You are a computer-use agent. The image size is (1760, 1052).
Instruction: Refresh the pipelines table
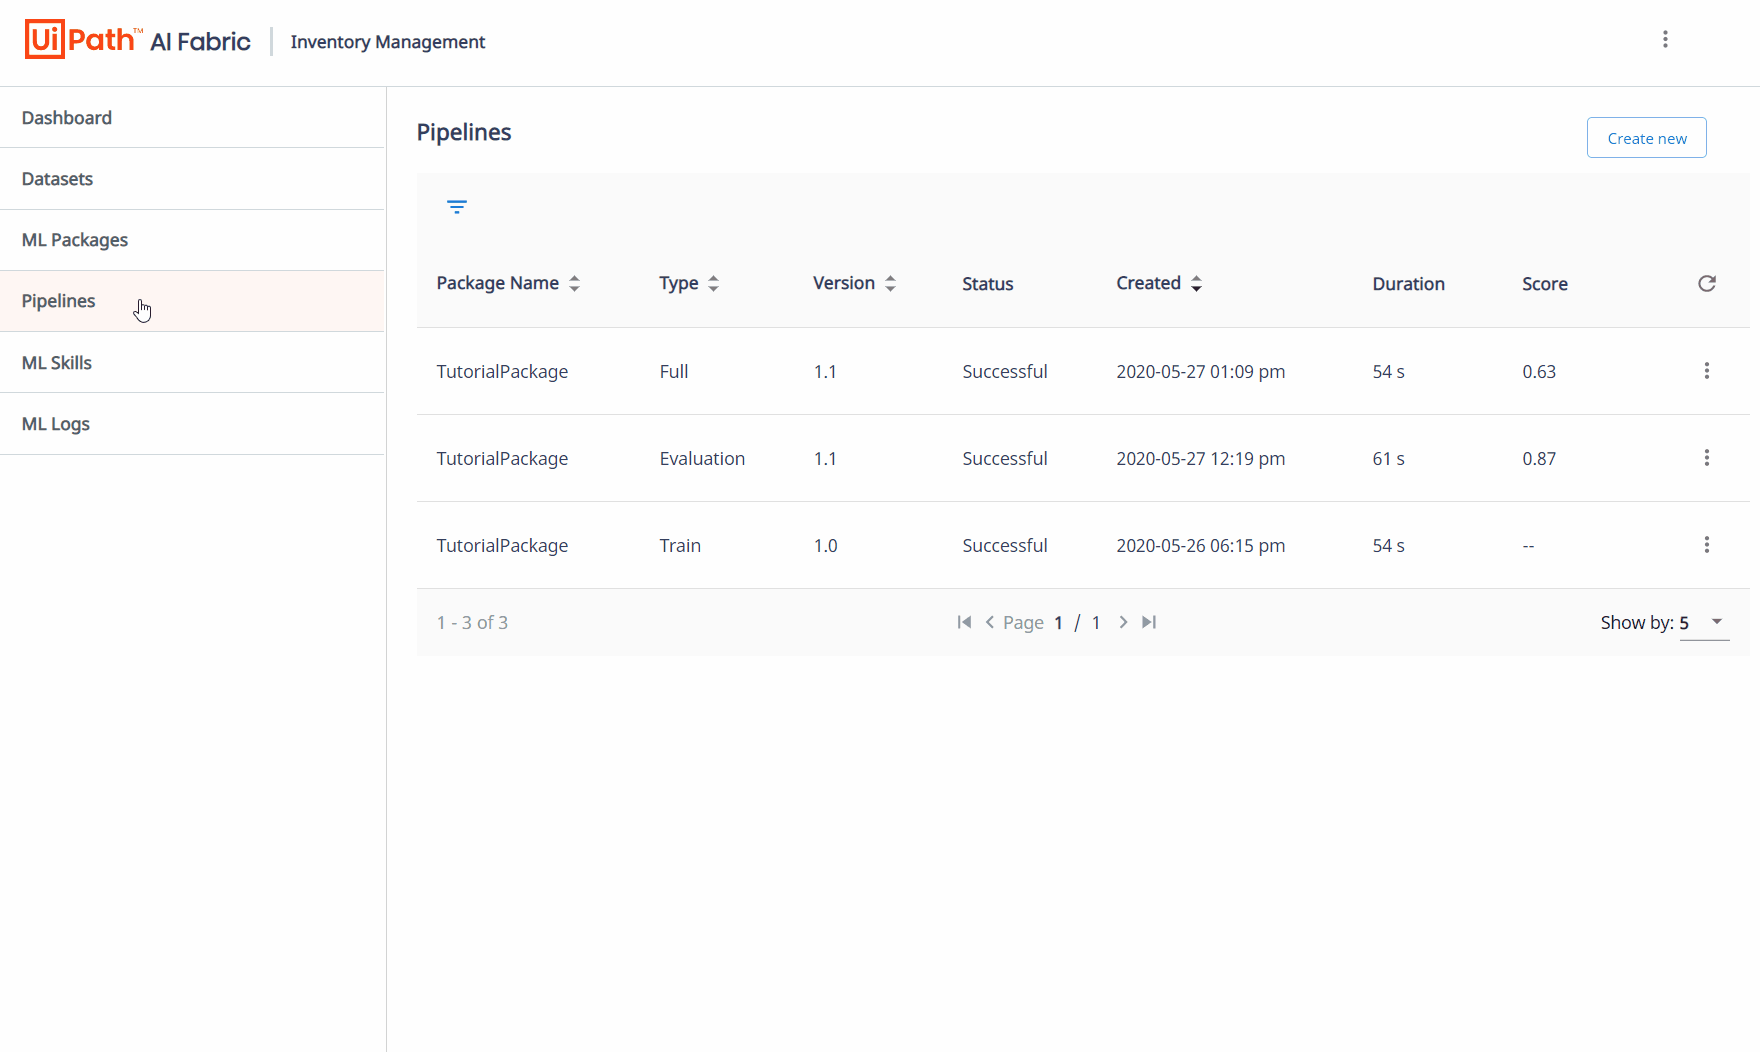(x=1707, y=284)
